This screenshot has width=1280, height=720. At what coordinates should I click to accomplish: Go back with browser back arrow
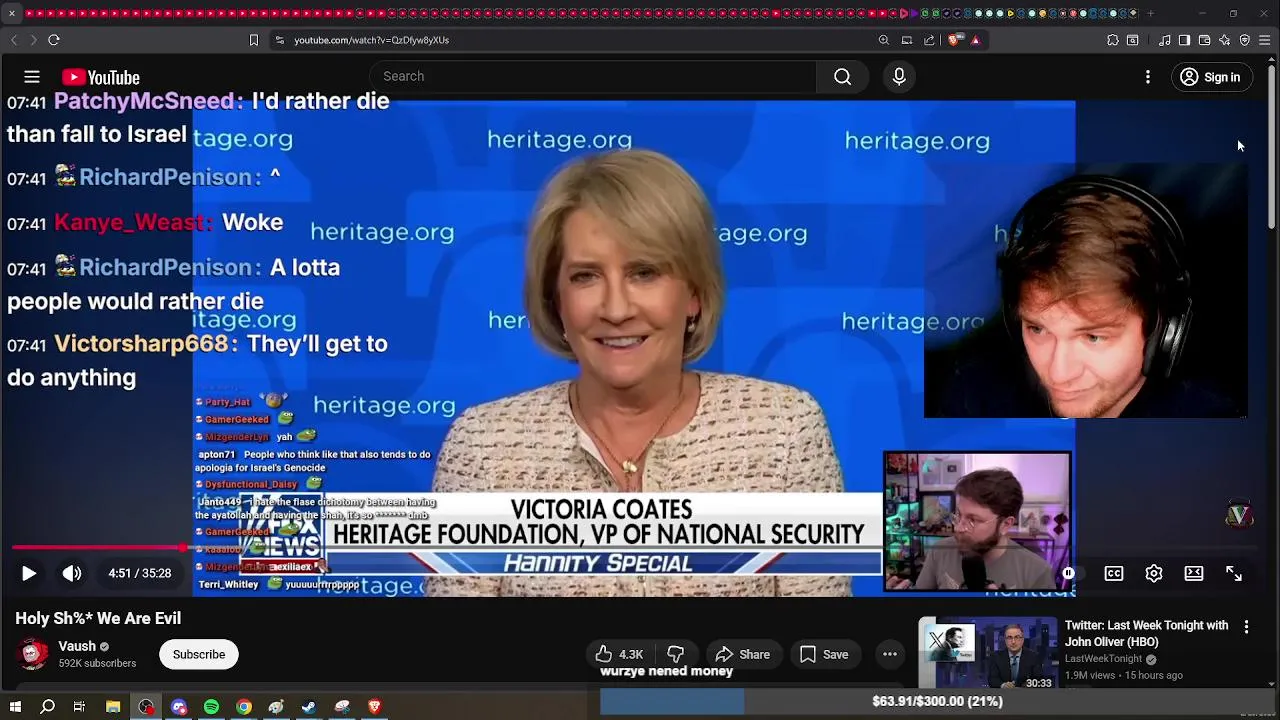point(14,40)
